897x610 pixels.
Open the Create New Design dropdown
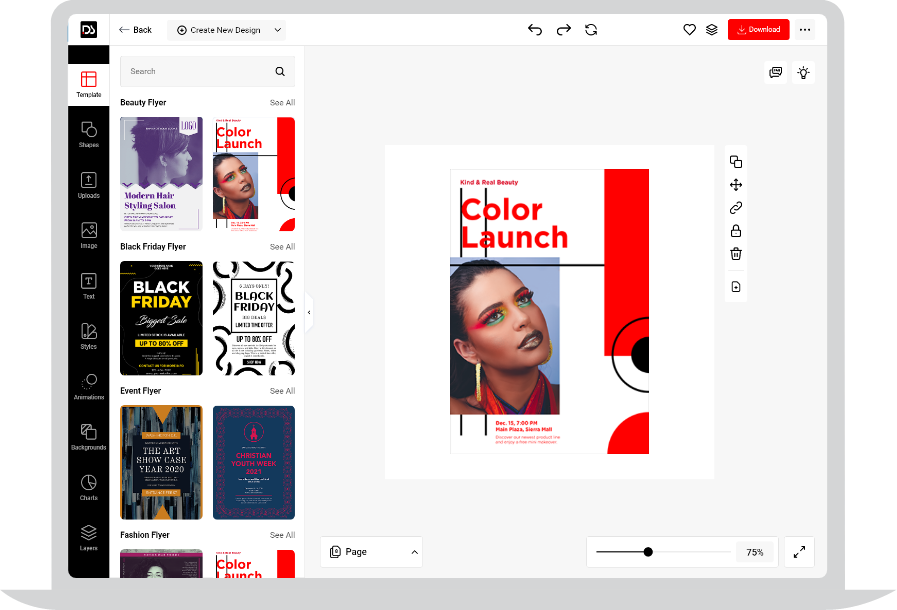pos(227,30)
